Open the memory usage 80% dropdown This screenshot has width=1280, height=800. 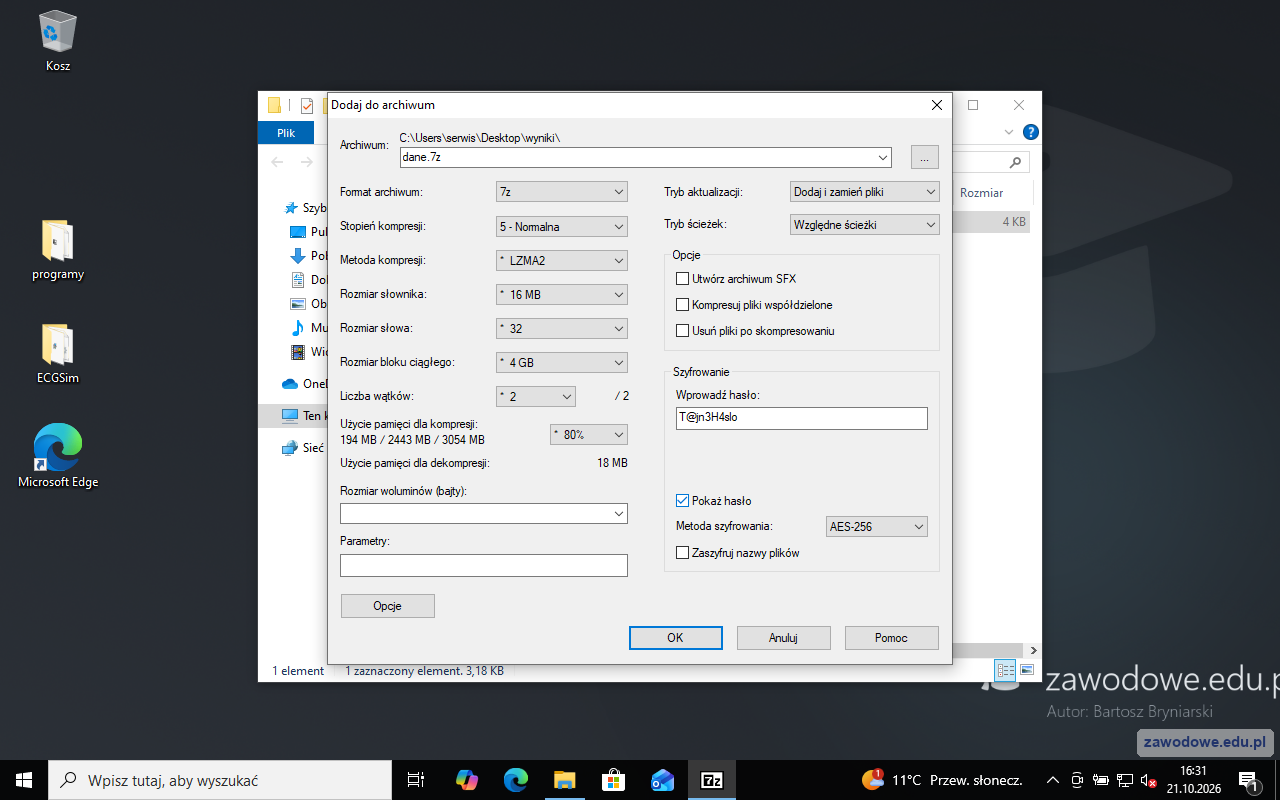[589, 435]
